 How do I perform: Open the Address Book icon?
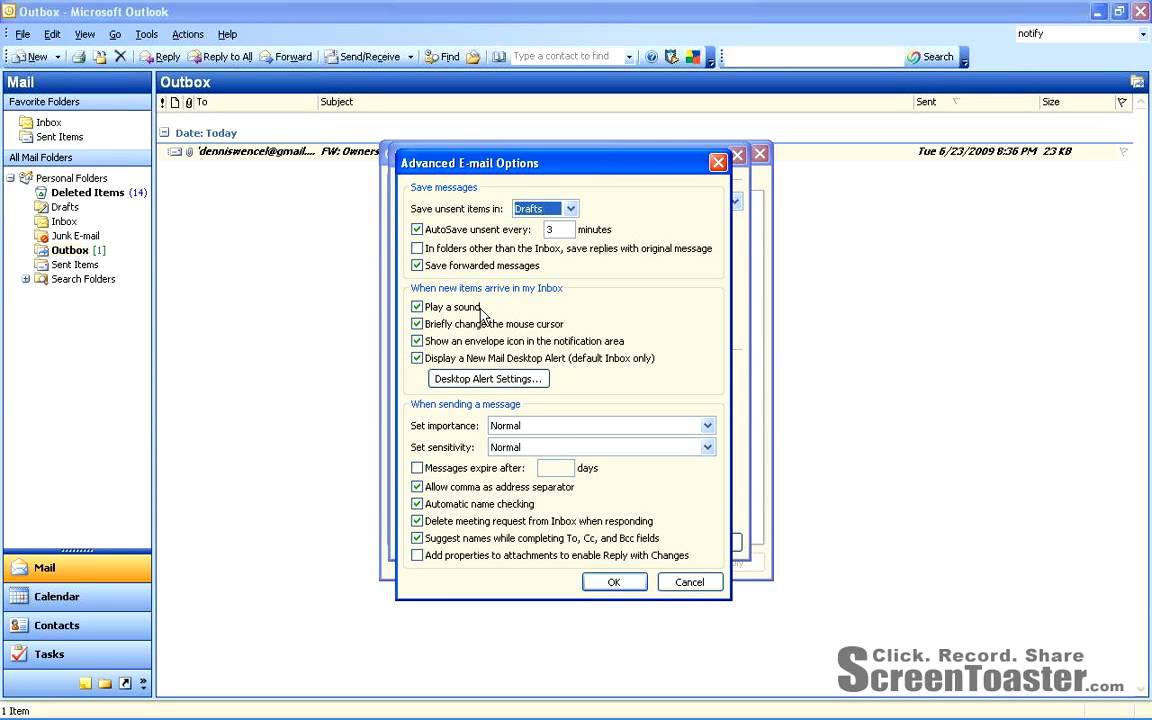pos(499,57)
